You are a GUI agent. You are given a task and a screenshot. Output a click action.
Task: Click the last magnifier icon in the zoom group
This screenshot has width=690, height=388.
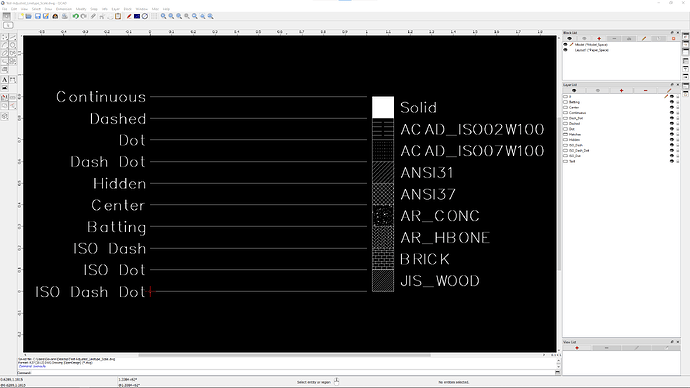[211, 16]
